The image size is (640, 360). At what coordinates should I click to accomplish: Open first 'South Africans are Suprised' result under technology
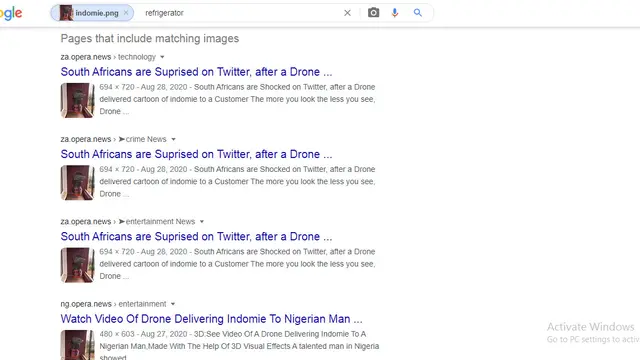[196, 72]
